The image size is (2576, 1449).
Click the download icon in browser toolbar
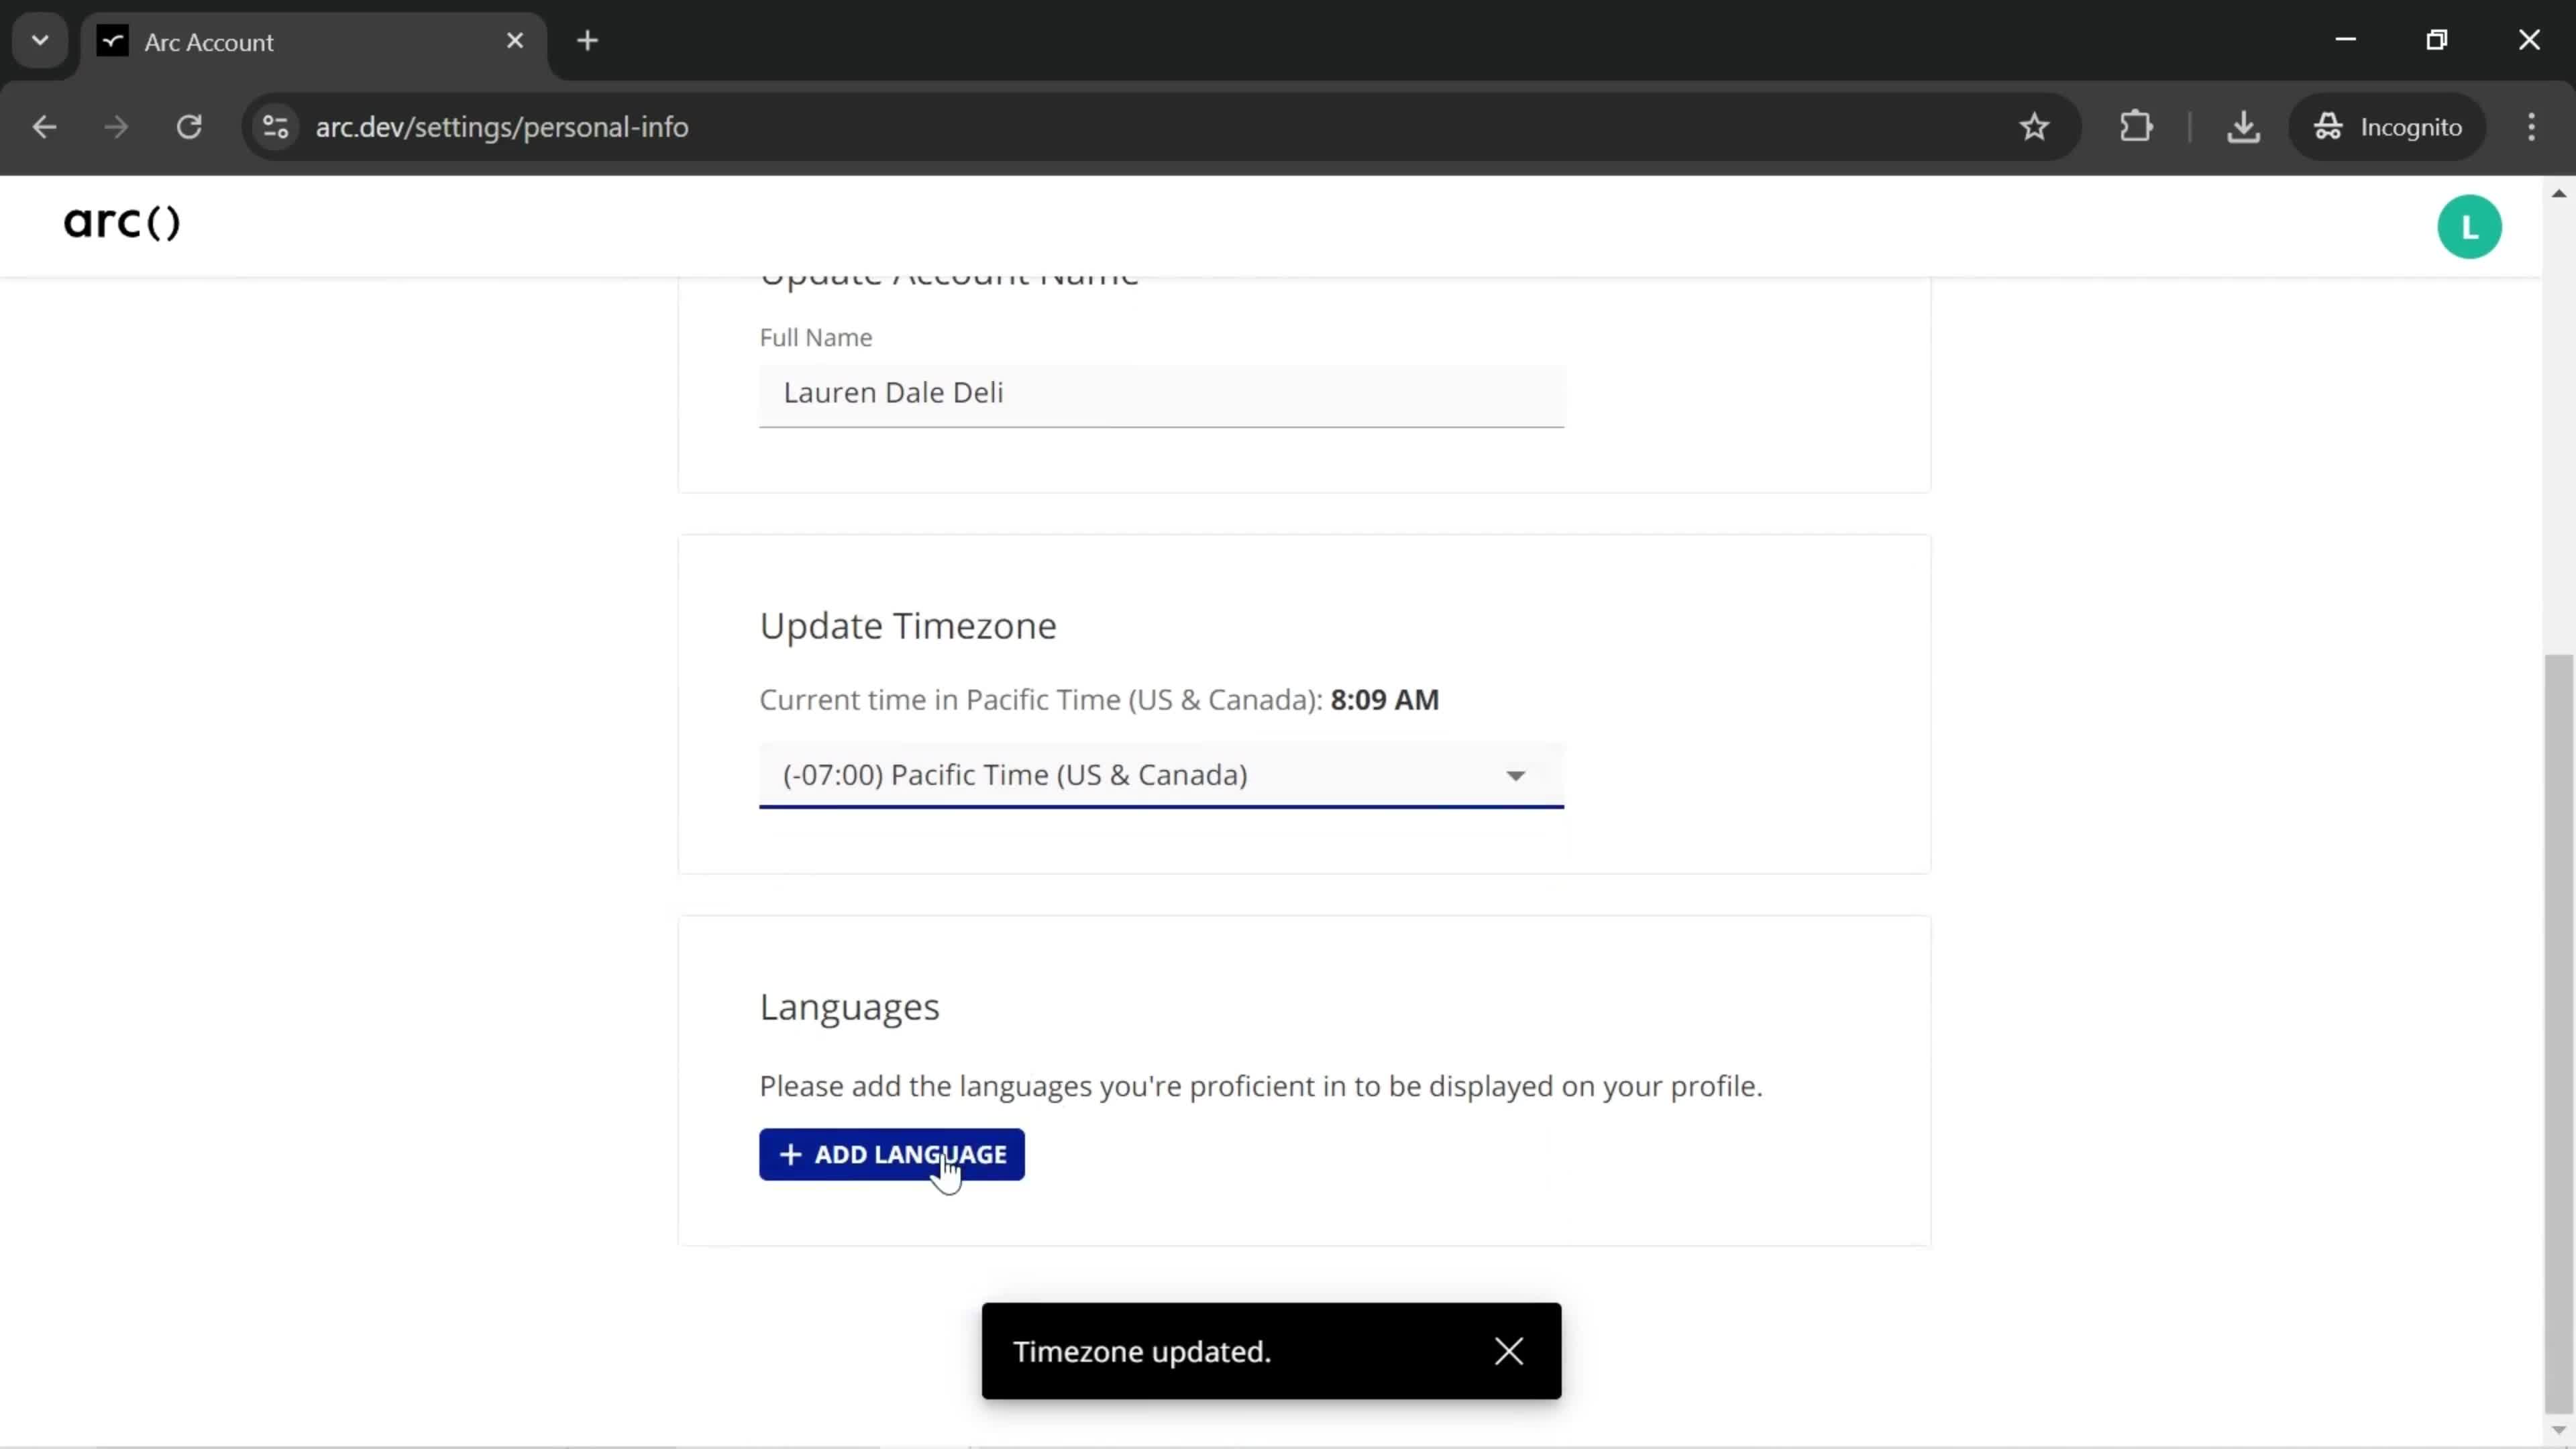click(x=2243, y=125)
